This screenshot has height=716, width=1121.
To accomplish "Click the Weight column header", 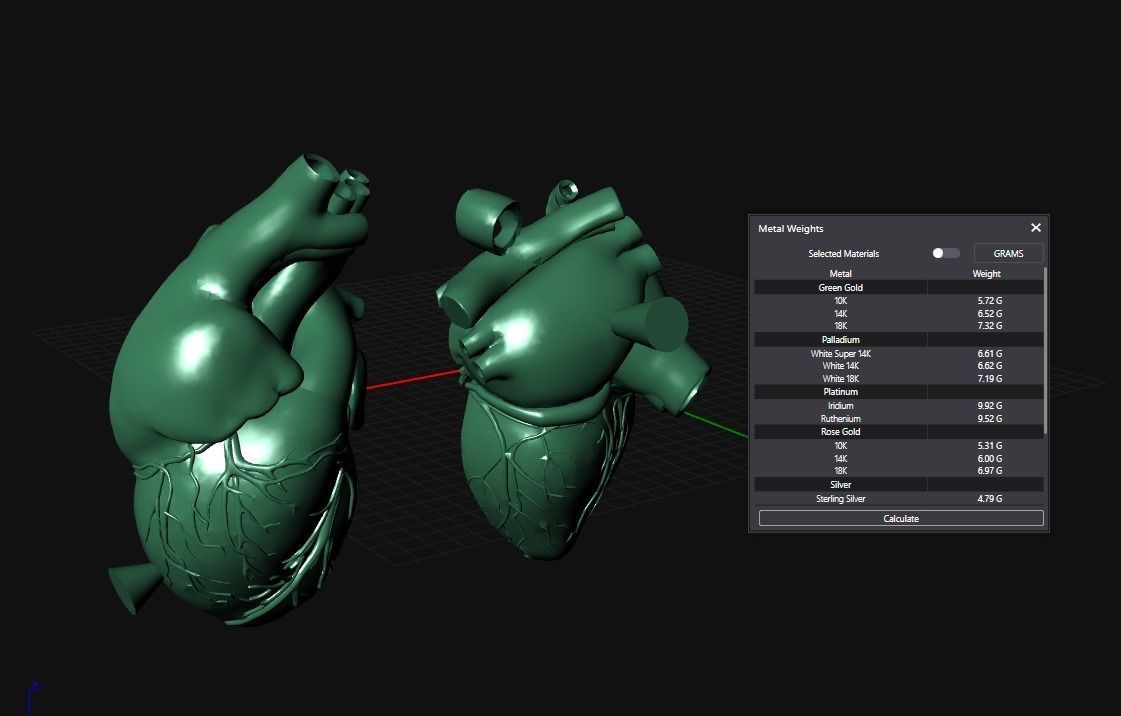I will 986,274.
